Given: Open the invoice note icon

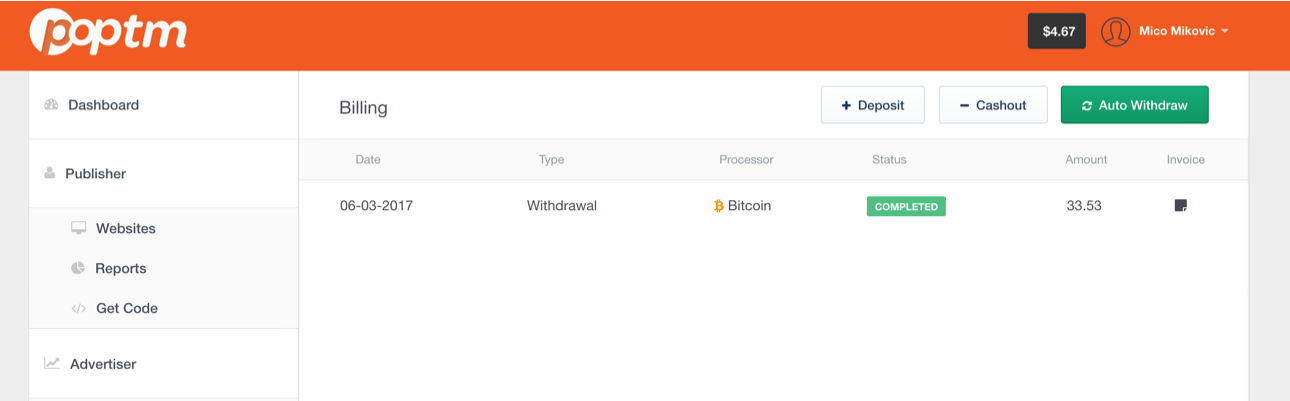Looking at the screenshot, I should (x=1181, y=206).
